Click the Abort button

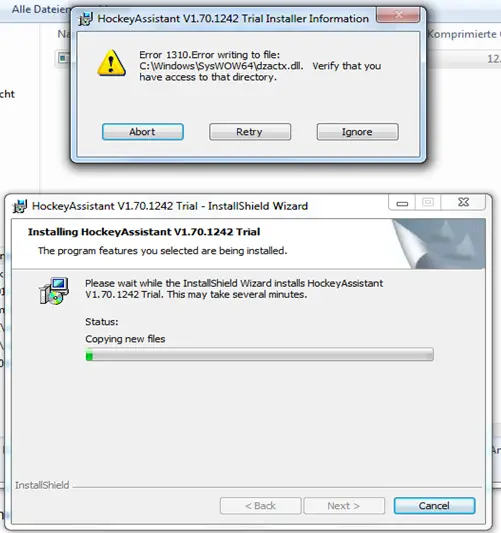tap(143, 132)
